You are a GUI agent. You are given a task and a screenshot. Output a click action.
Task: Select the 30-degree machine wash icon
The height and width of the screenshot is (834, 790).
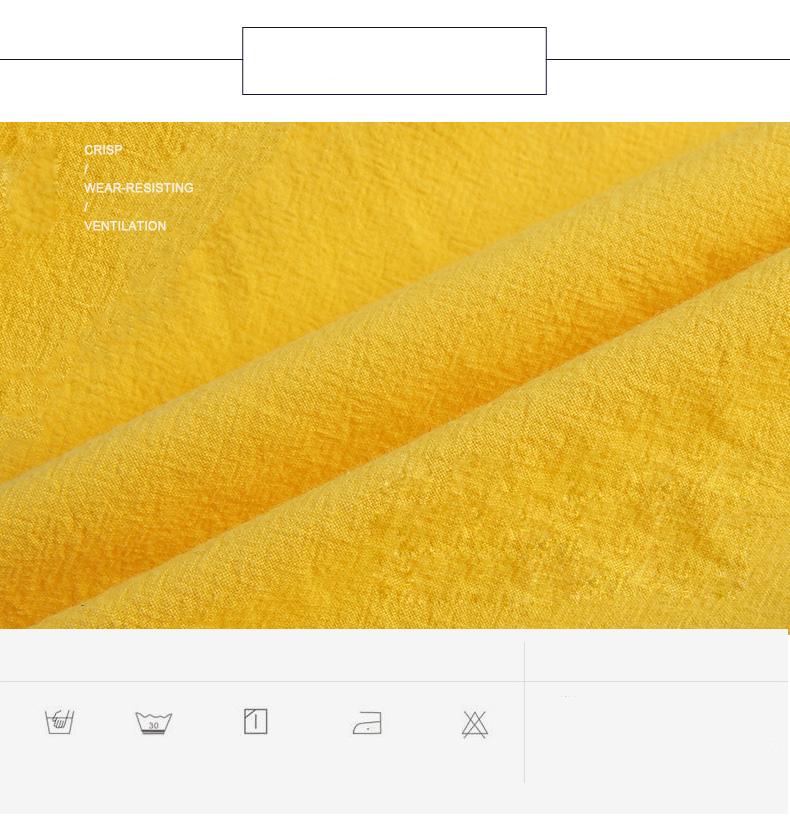(153, 722)
